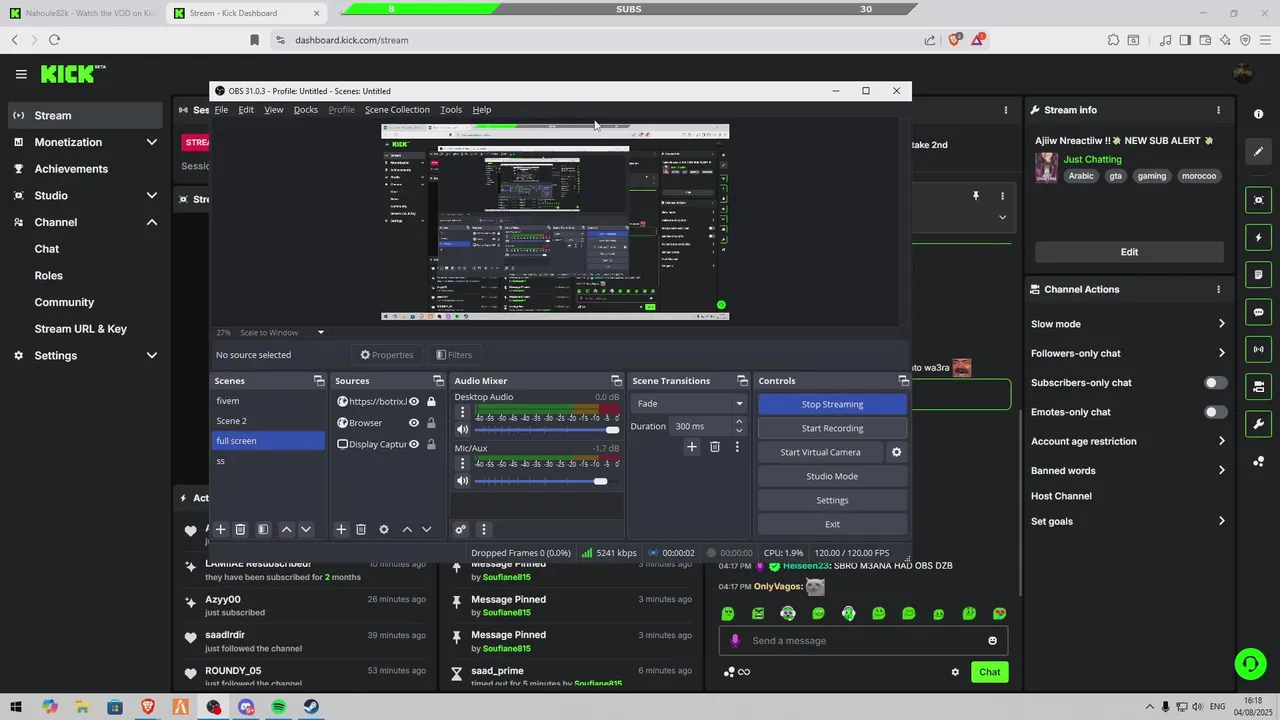Add a scene transition with plus icon
This screenshot has width=1280, height=720.
tap(691, 447)
